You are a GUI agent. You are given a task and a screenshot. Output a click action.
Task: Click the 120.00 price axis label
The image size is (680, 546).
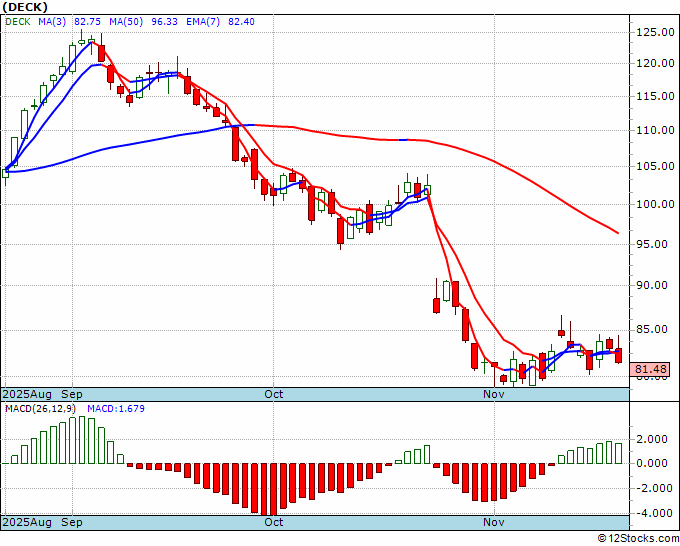655,64
